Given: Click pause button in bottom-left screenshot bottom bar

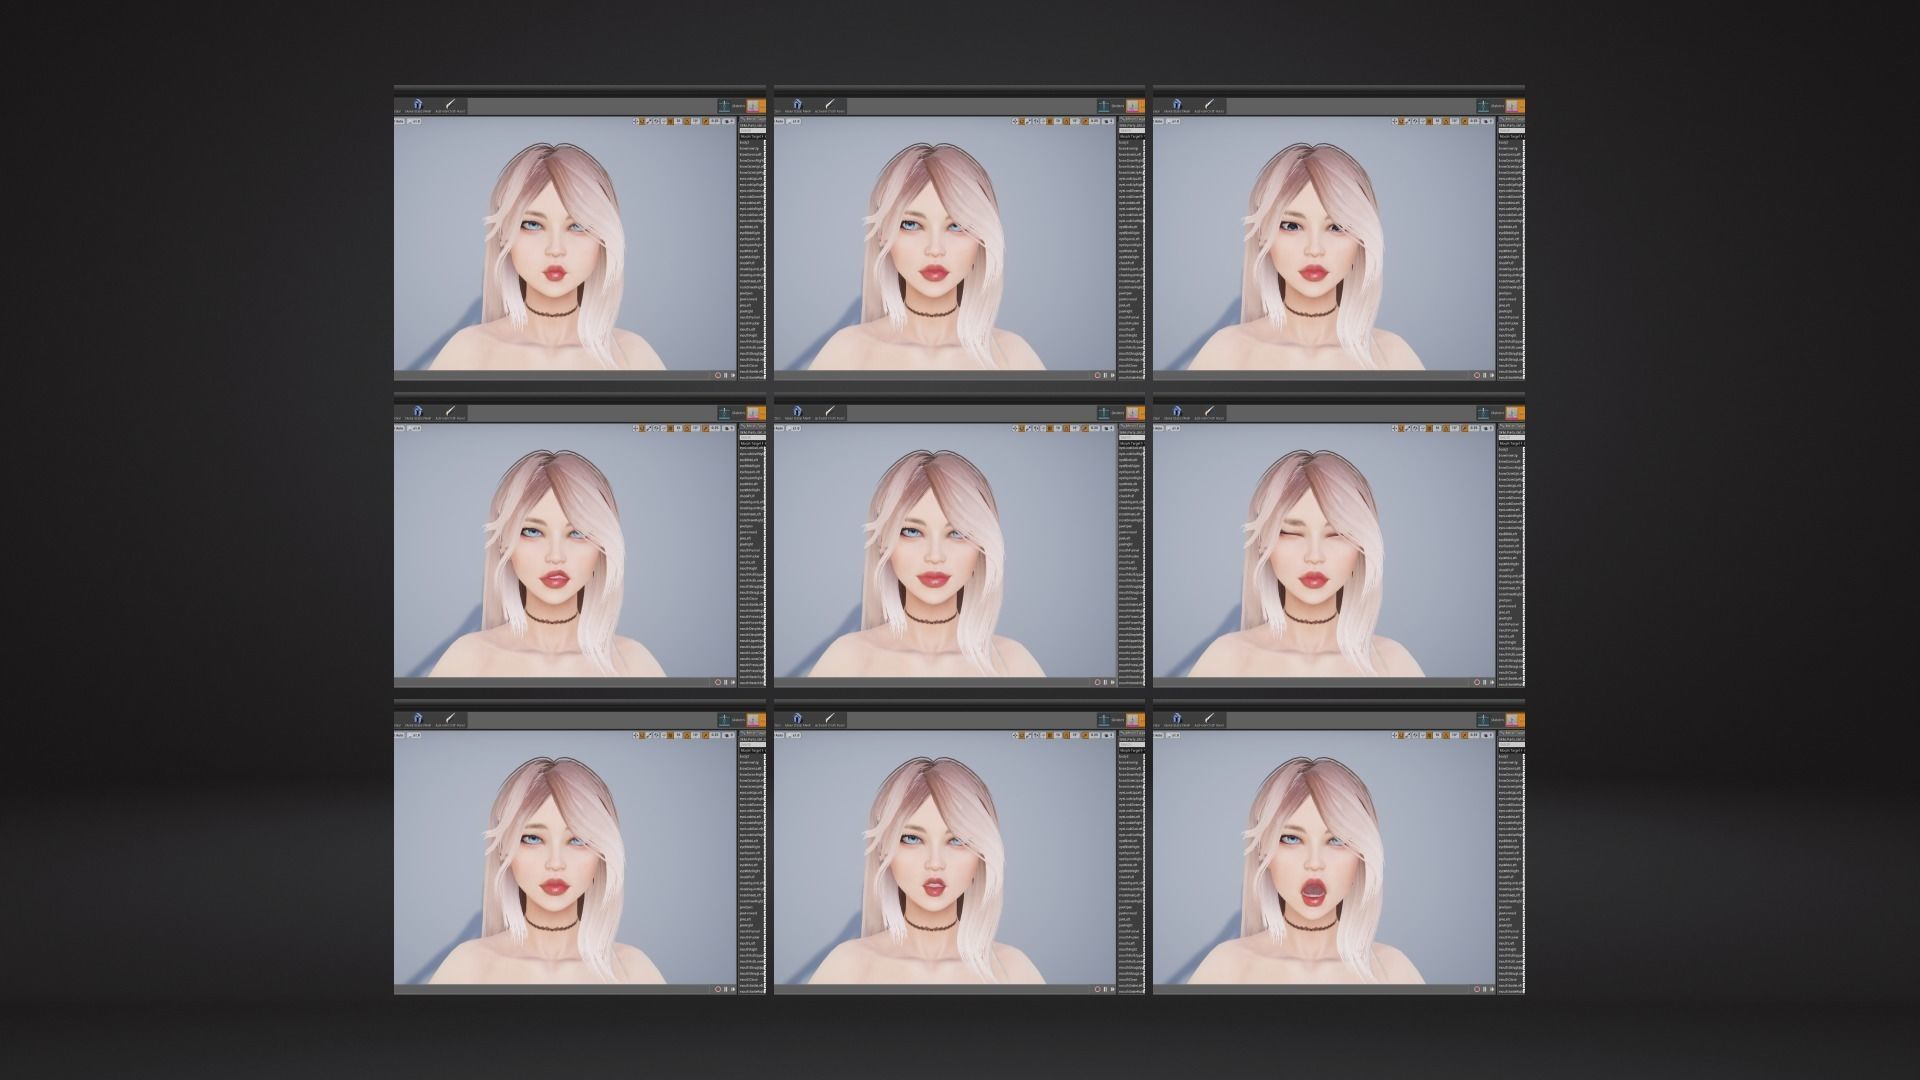Looking at the screenshot, I should pos(726,989).
